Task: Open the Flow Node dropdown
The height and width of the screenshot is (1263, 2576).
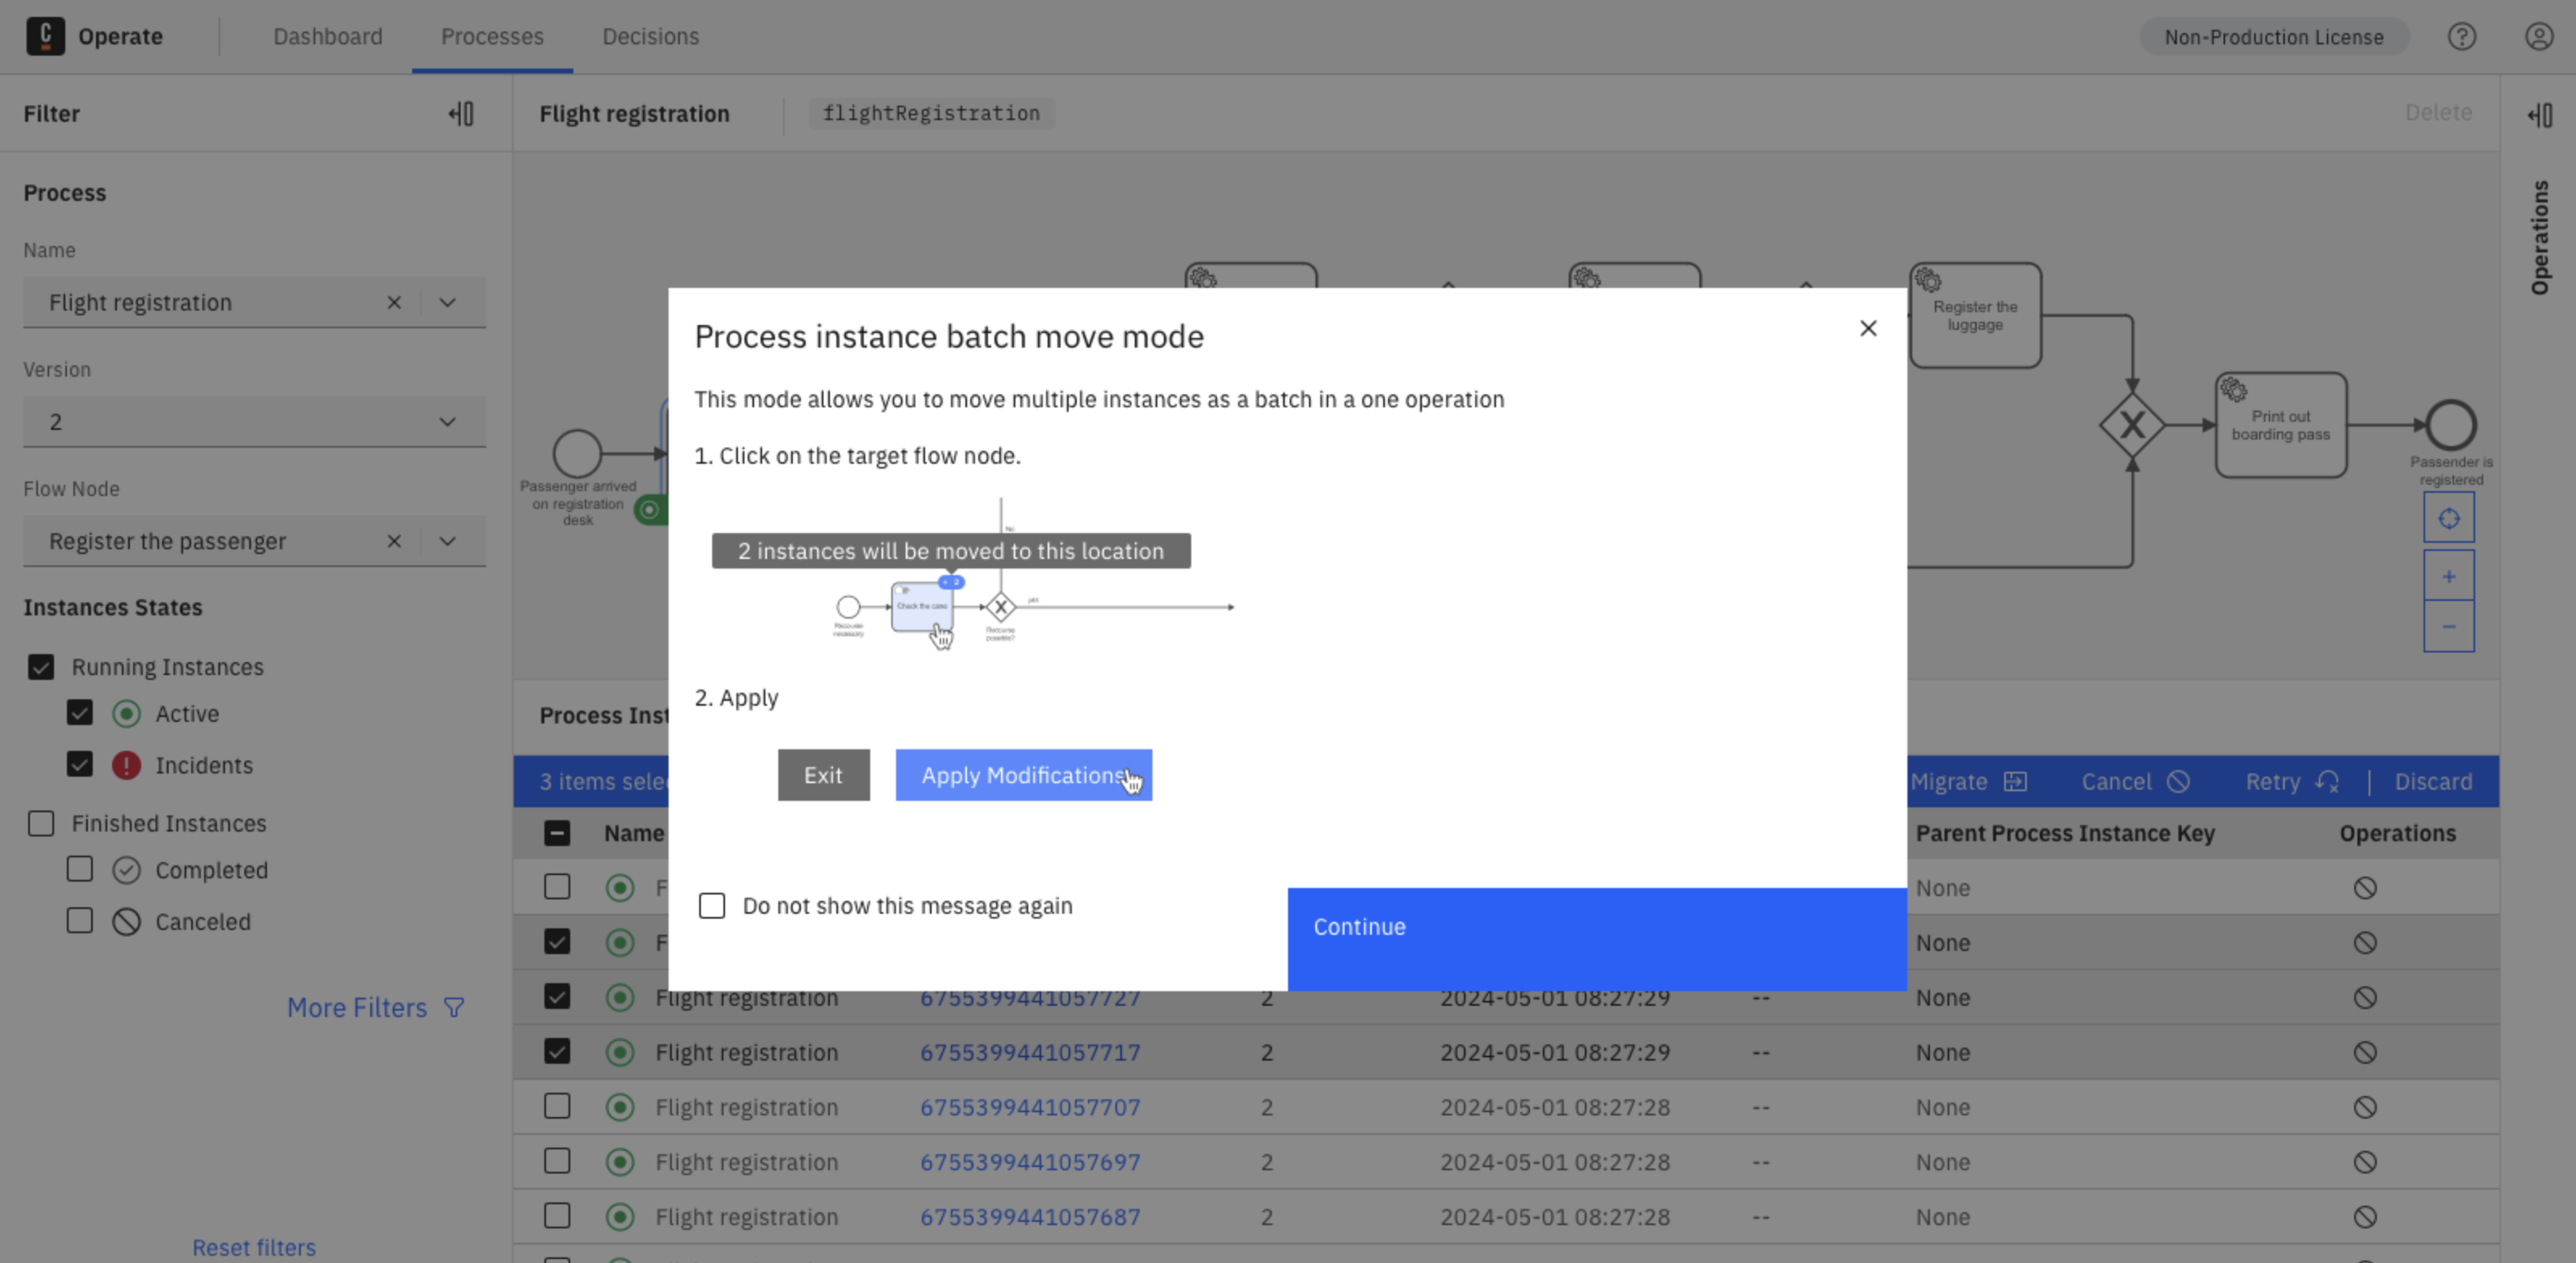Action: click(x=447, y=541)
